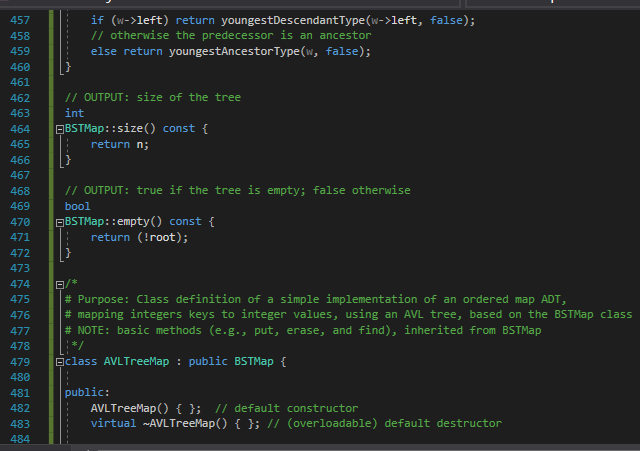This screenshot has width=640, height=451.
Task: Click the 'bool' return type on line 469
Action: pos(78,207)
